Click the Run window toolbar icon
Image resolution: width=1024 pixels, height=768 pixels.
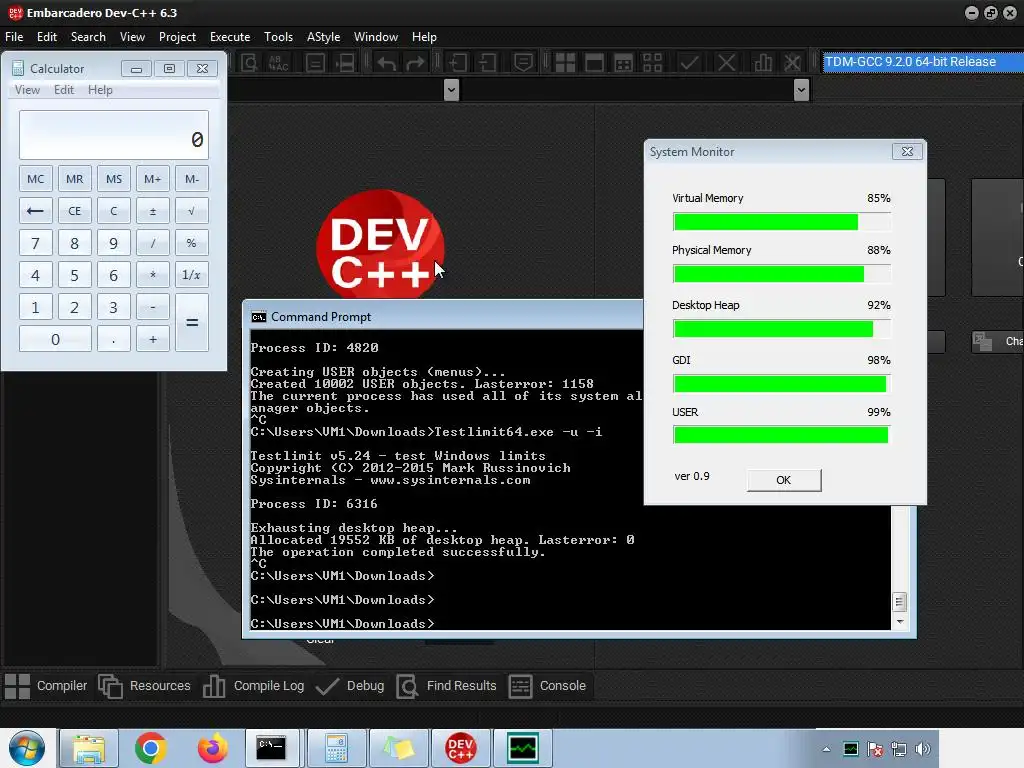(x=594, y=63)
